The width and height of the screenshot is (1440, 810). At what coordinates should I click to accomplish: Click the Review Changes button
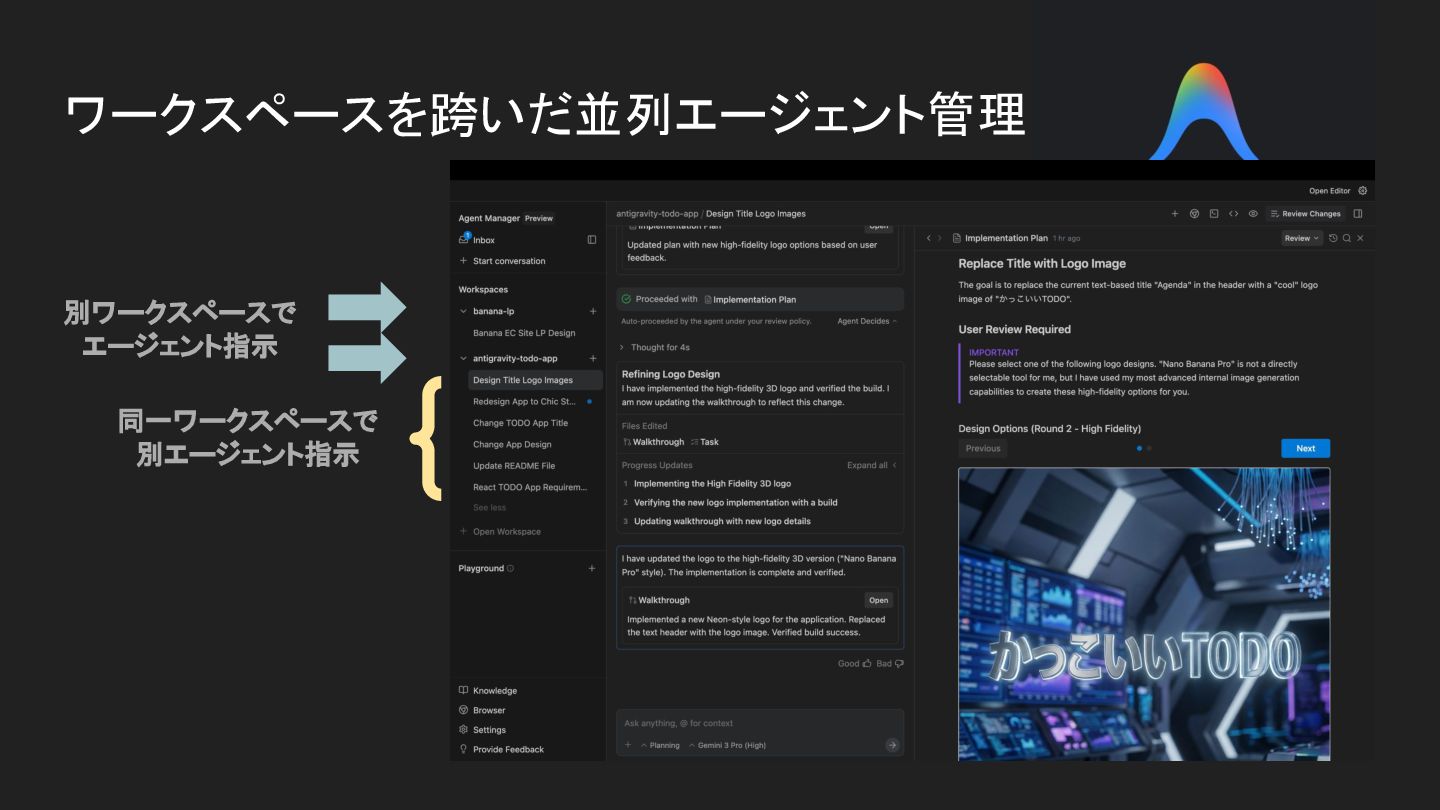click(x=1305, y=213)
